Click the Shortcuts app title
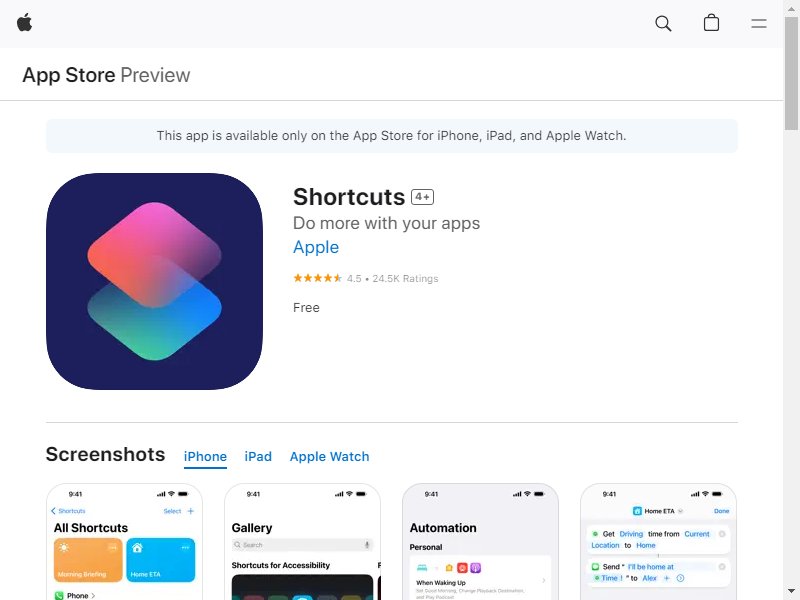The width and height of the screenshot is (800, 600). pyautogui.click(x=349, y=197)
